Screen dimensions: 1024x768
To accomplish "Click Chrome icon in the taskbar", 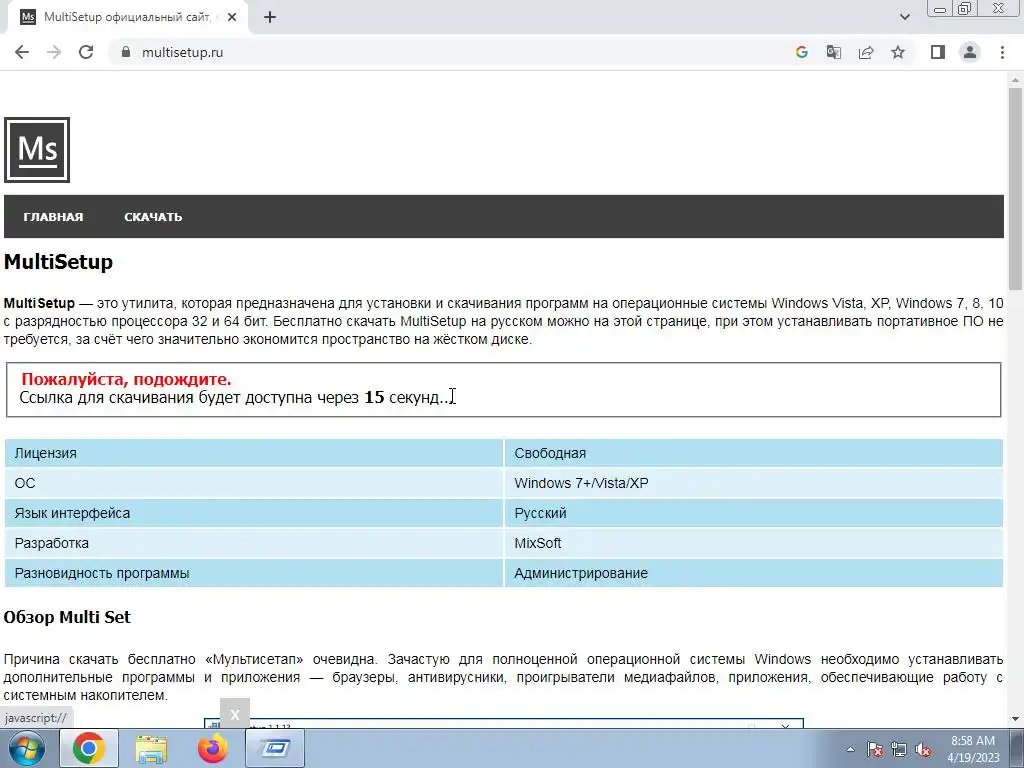I will (89, 748).
